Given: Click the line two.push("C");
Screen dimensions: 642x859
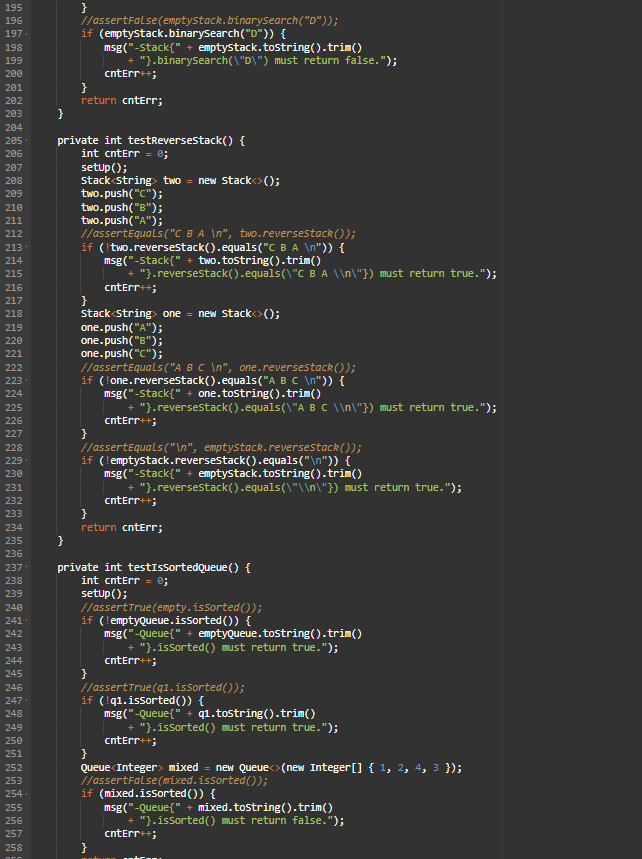Looking at the screenshot, I should pos(122,194).
